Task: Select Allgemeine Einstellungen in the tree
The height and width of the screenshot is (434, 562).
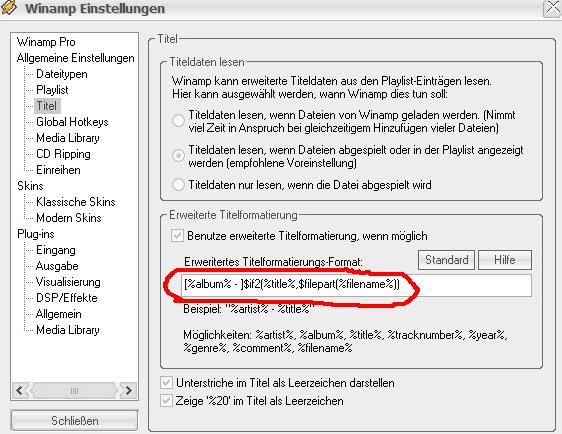Action: point(76,58)
